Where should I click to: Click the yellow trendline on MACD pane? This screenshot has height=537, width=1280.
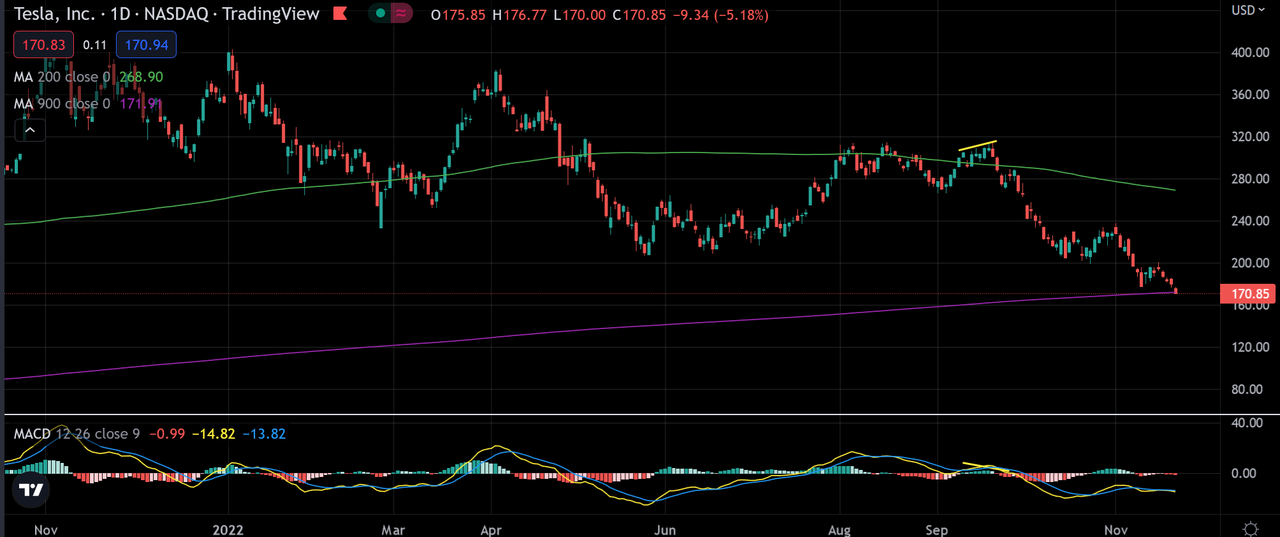(x=985, y=466)
